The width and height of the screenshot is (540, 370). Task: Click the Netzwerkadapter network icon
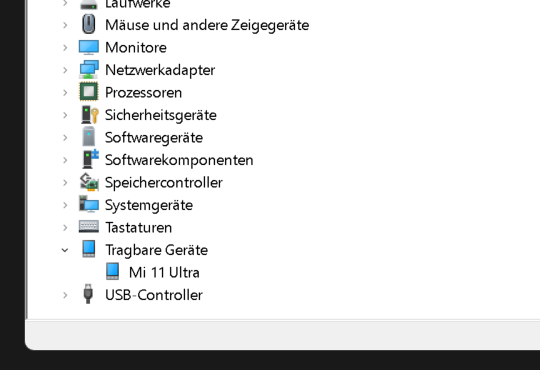(x=89, y=70)
